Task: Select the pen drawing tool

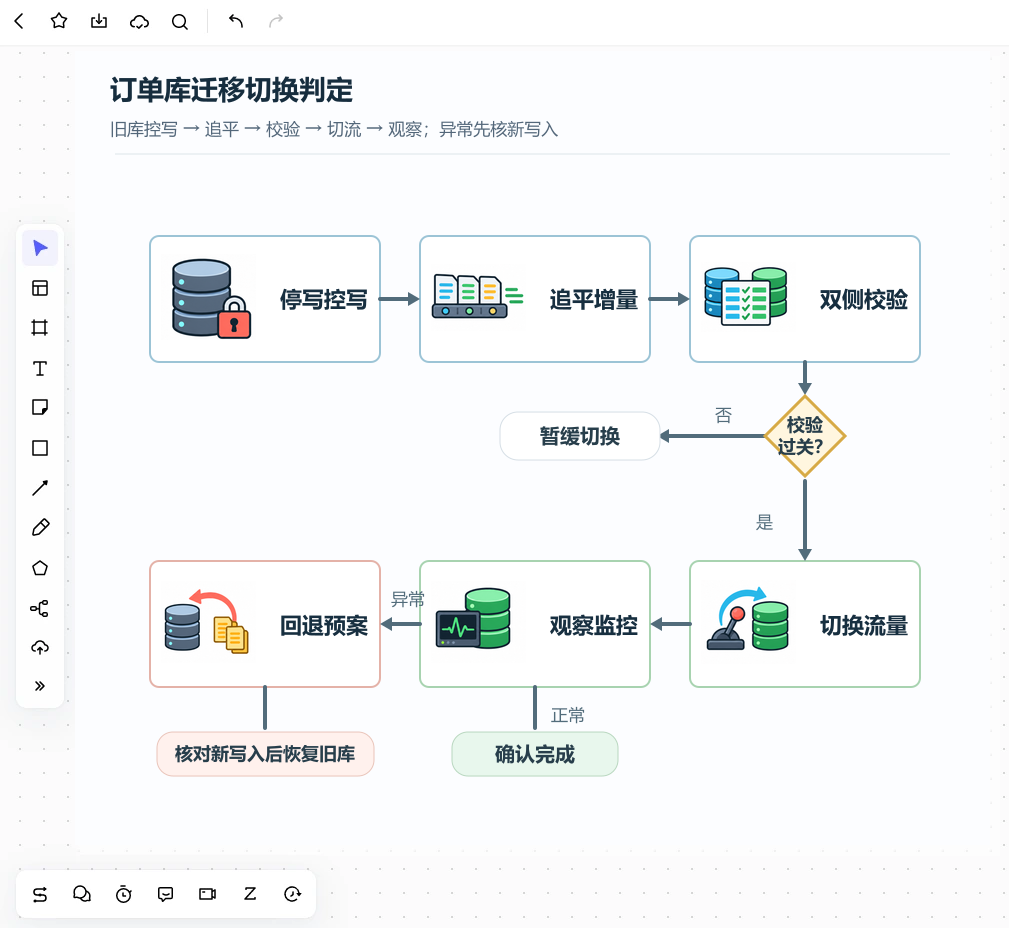Action: (40, 528)
